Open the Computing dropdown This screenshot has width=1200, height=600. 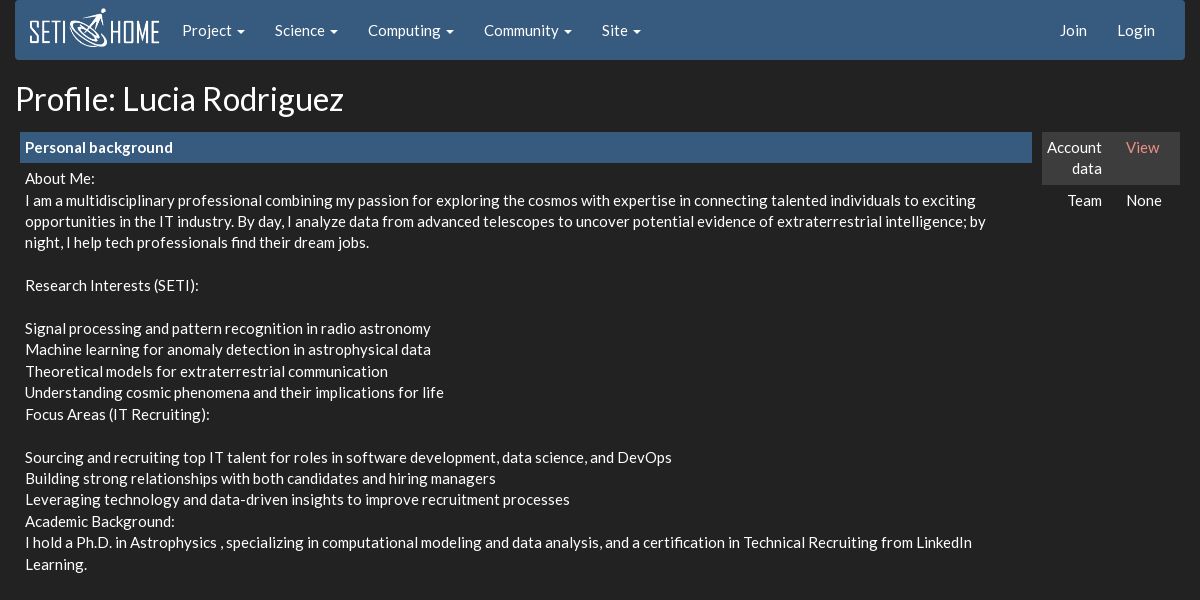(410, 31)
